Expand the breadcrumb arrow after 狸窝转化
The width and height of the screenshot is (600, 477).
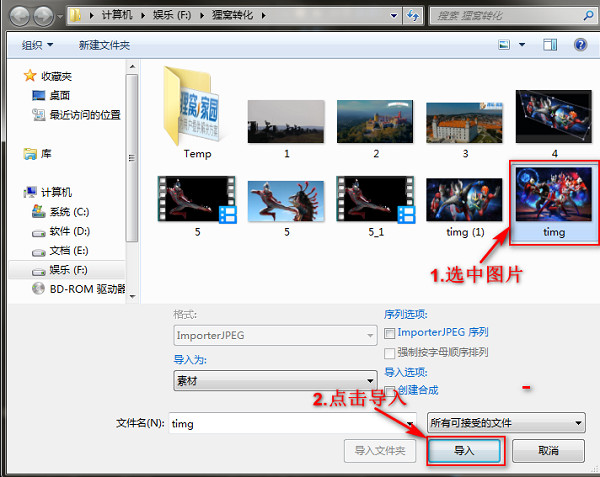point(264,16)
